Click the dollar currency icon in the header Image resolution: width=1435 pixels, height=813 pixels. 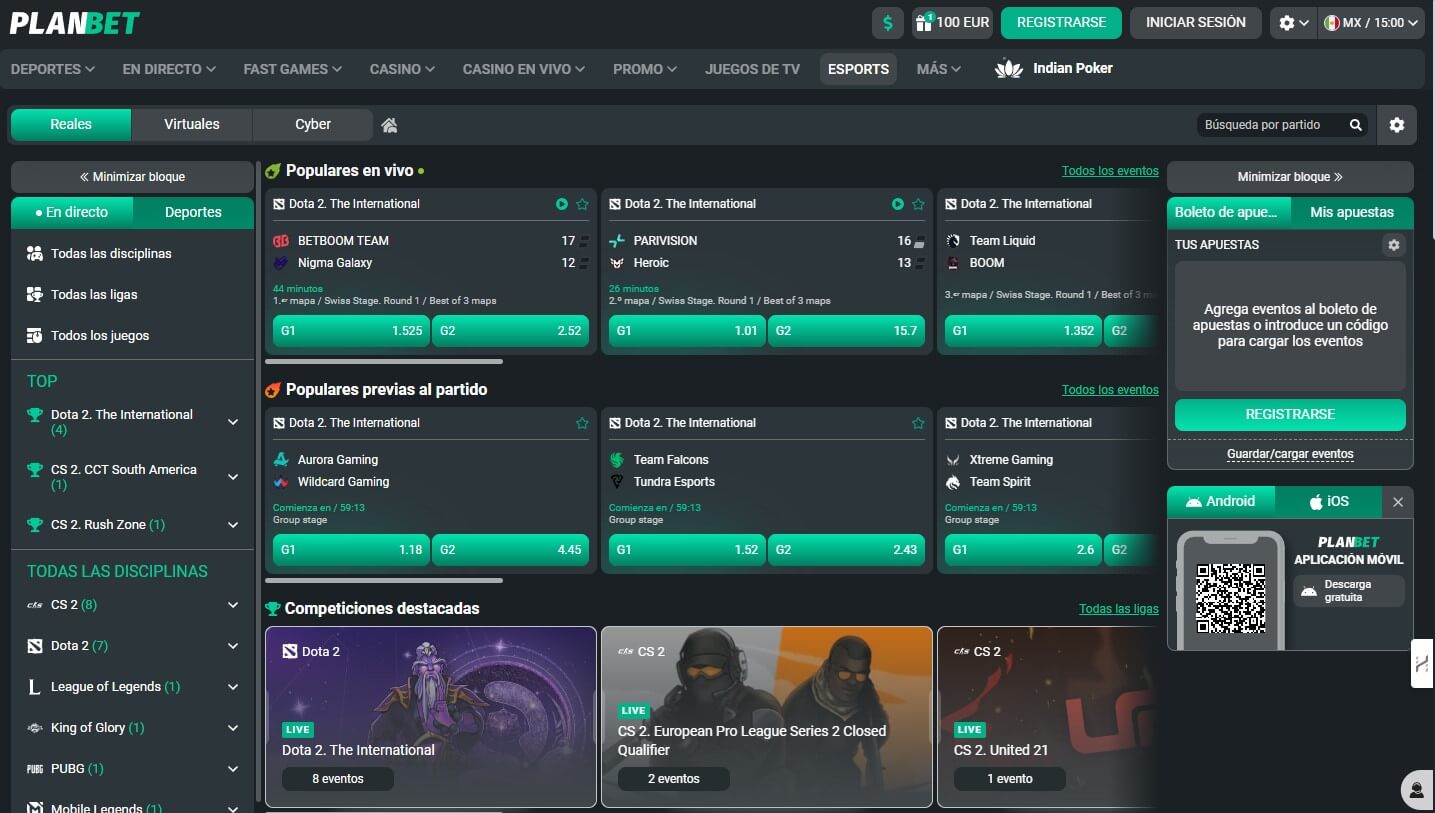[887, 23]
